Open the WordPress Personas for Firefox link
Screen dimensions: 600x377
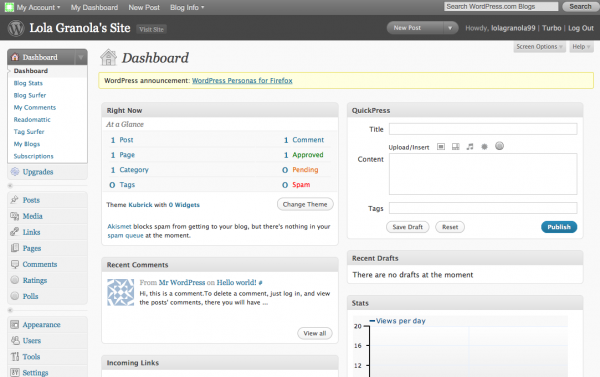242,81
